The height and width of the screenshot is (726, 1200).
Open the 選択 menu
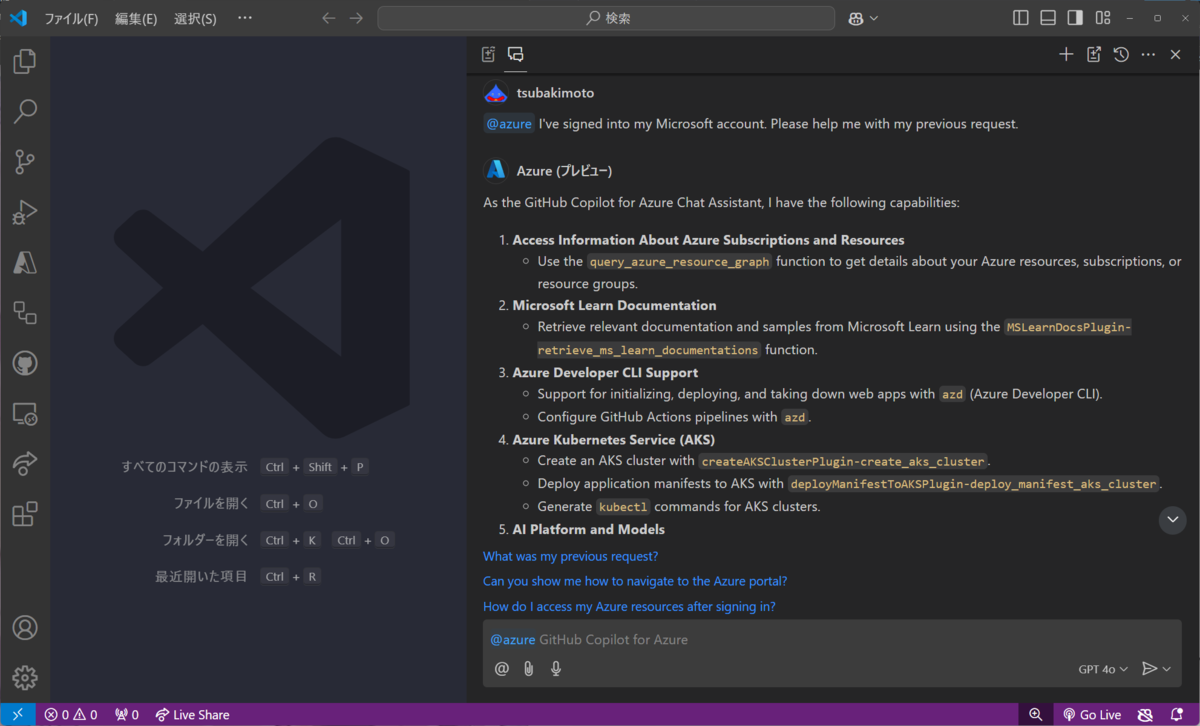(x=196, y=17)
